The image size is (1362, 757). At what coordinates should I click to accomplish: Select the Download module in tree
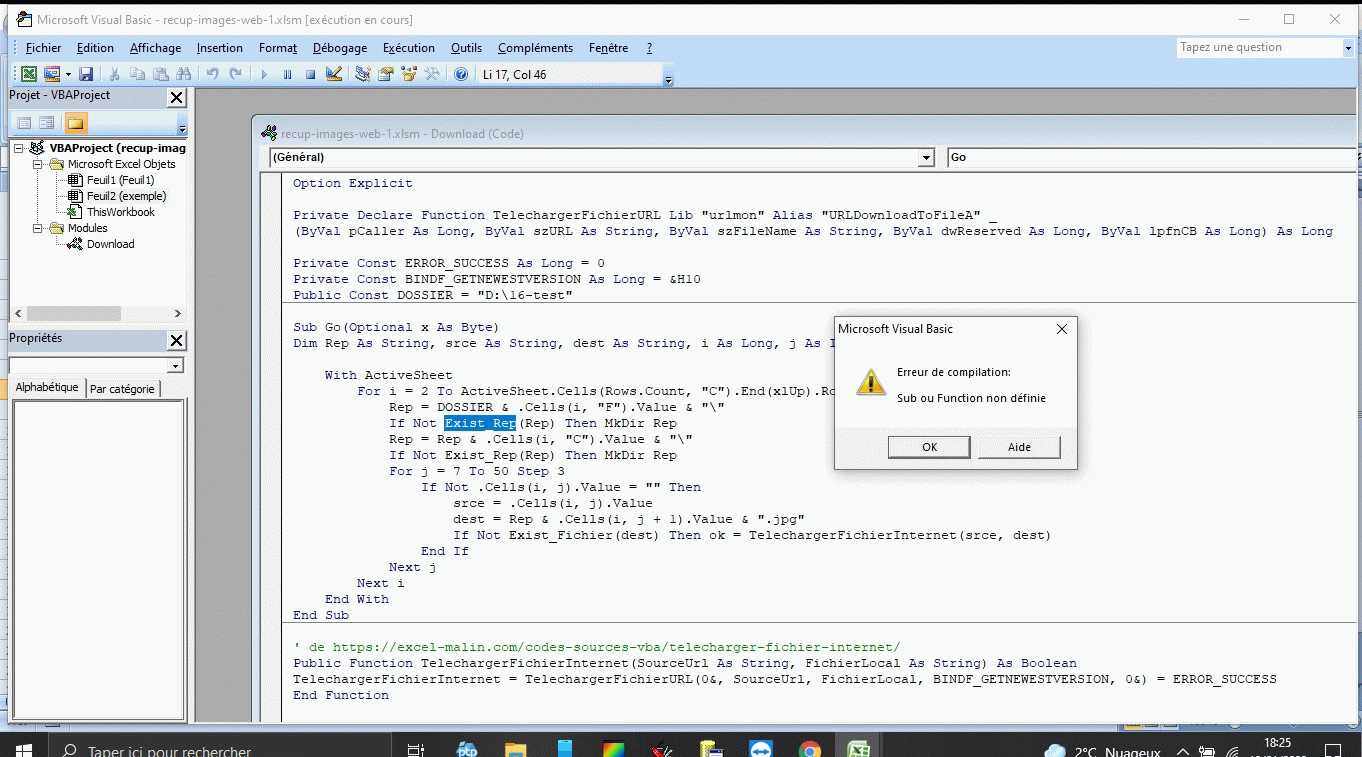click(110, 244)
